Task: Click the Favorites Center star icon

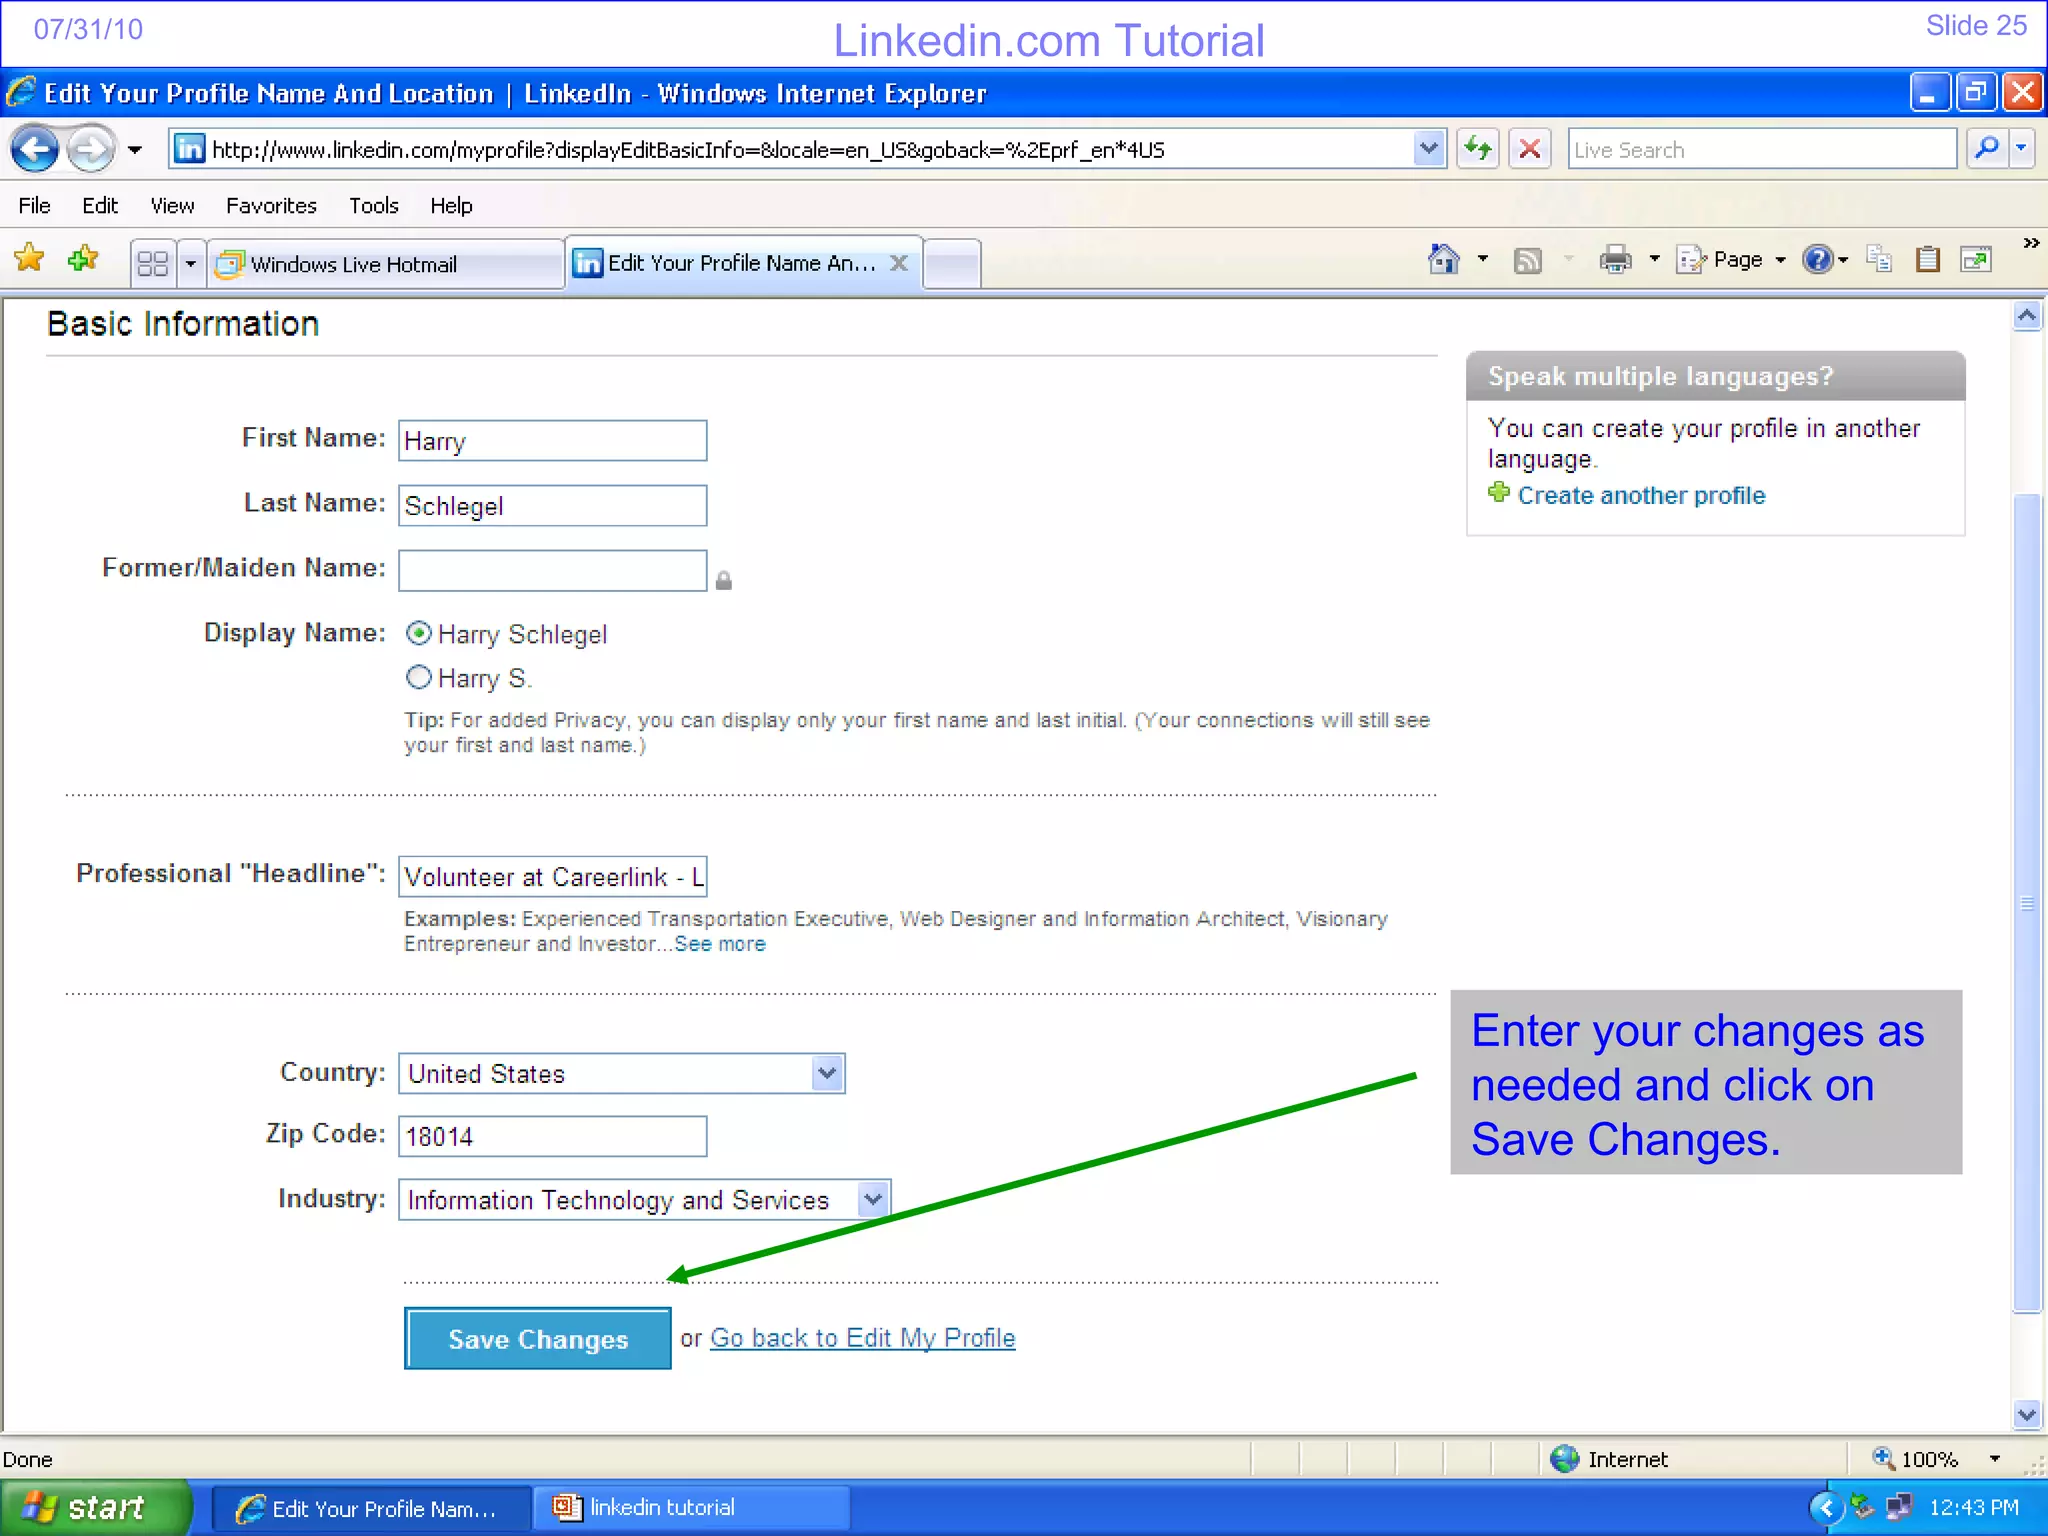Action: point(30,259)
